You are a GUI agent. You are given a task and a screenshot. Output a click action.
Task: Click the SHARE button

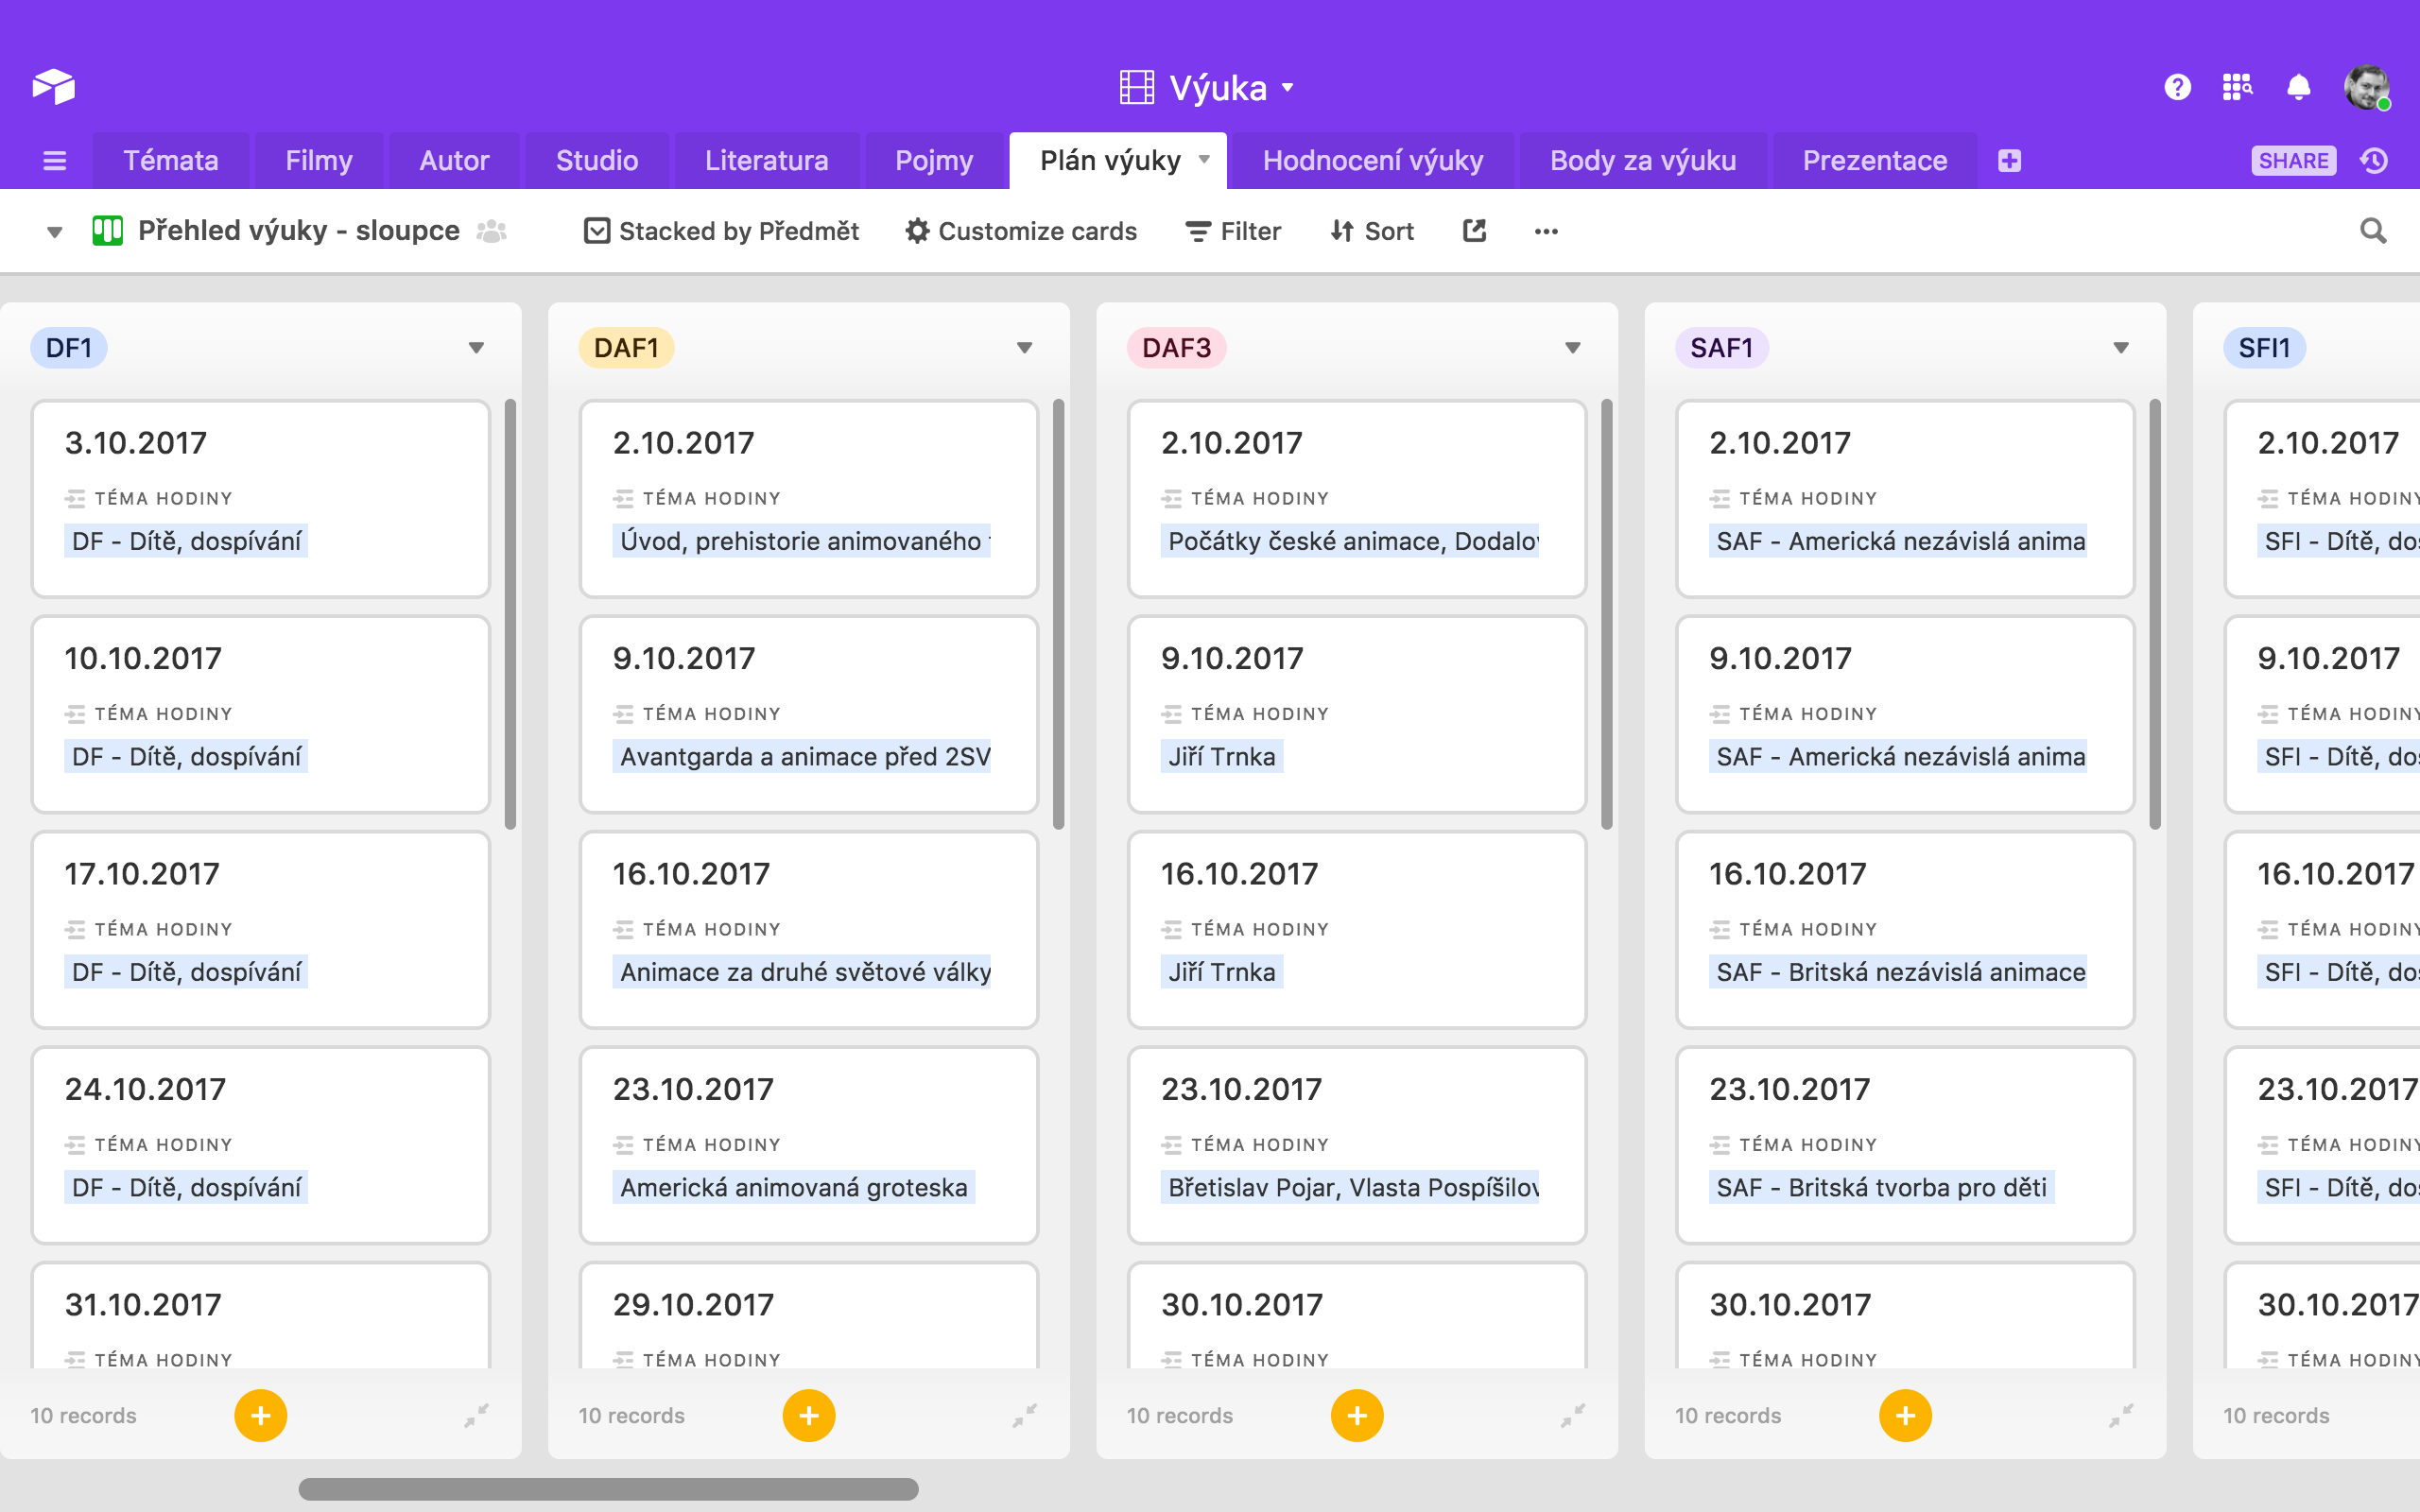pyautogui.click(x=2293, y=161)
